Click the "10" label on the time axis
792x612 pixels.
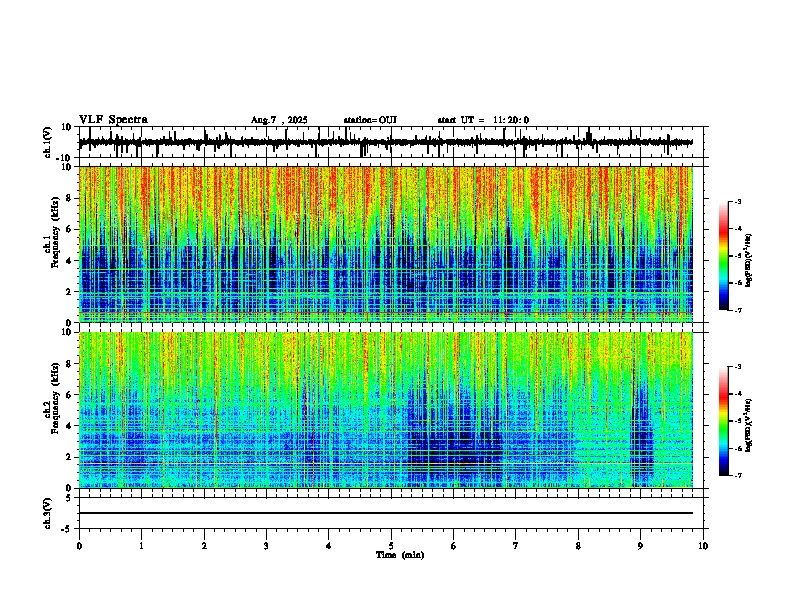[703, 546]
